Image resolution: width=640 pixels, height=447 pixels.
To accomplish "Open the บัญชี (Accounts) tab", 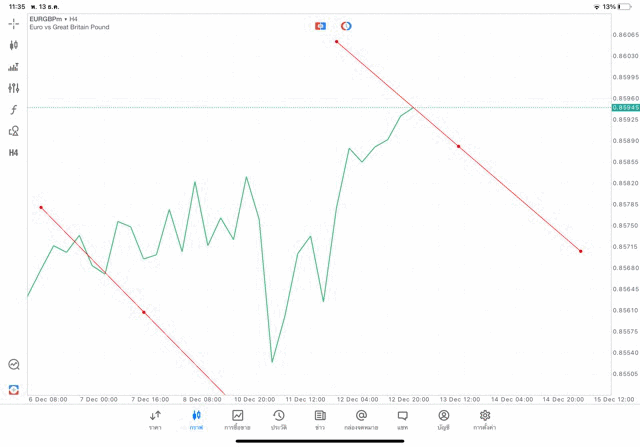I will point(443,419).
